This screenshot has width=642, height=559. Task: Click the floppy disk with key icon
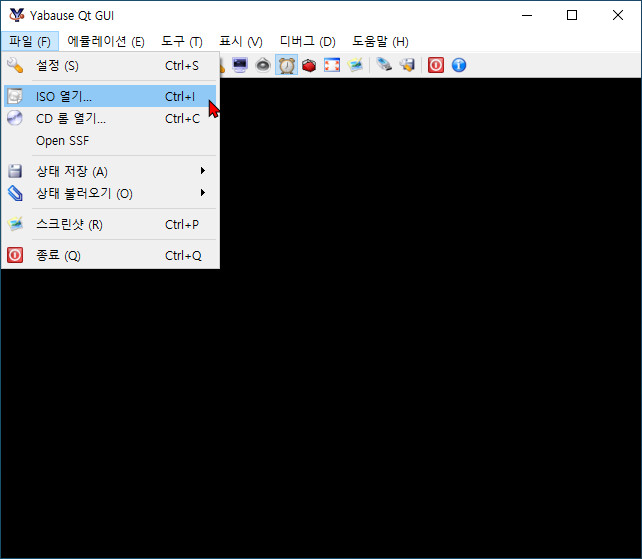pos(407,65)
